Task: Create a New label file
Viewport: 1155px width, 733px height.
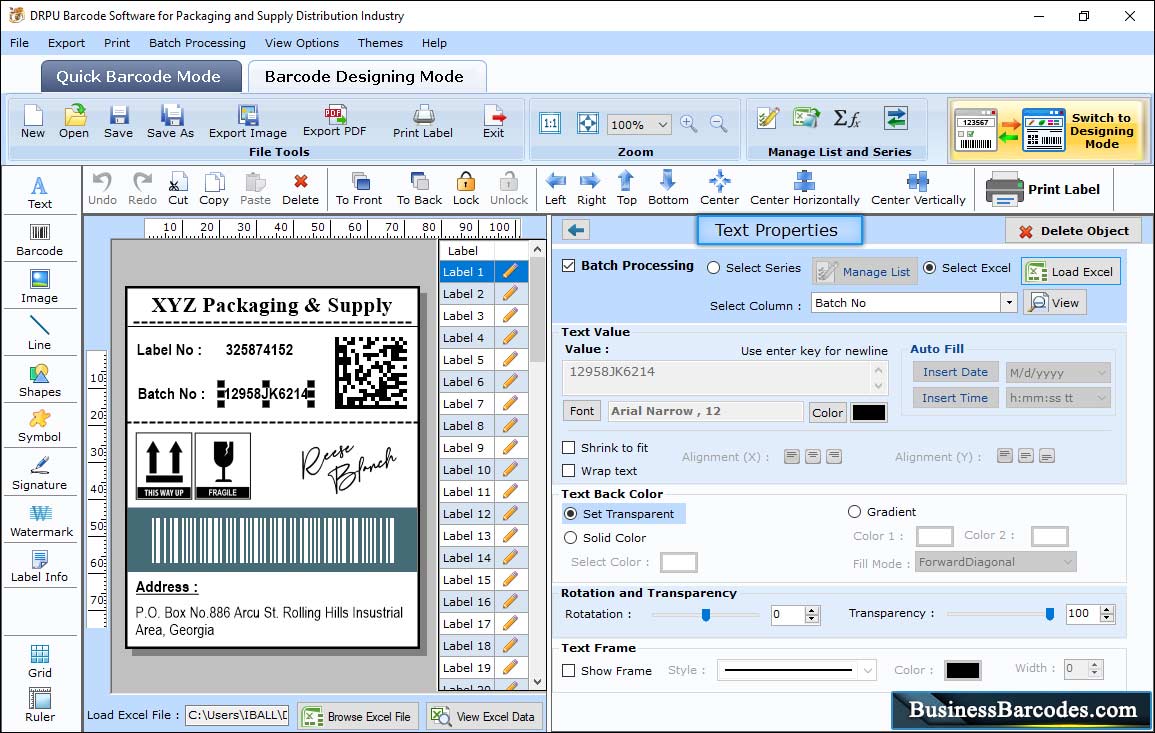Action: click(32, 122)
